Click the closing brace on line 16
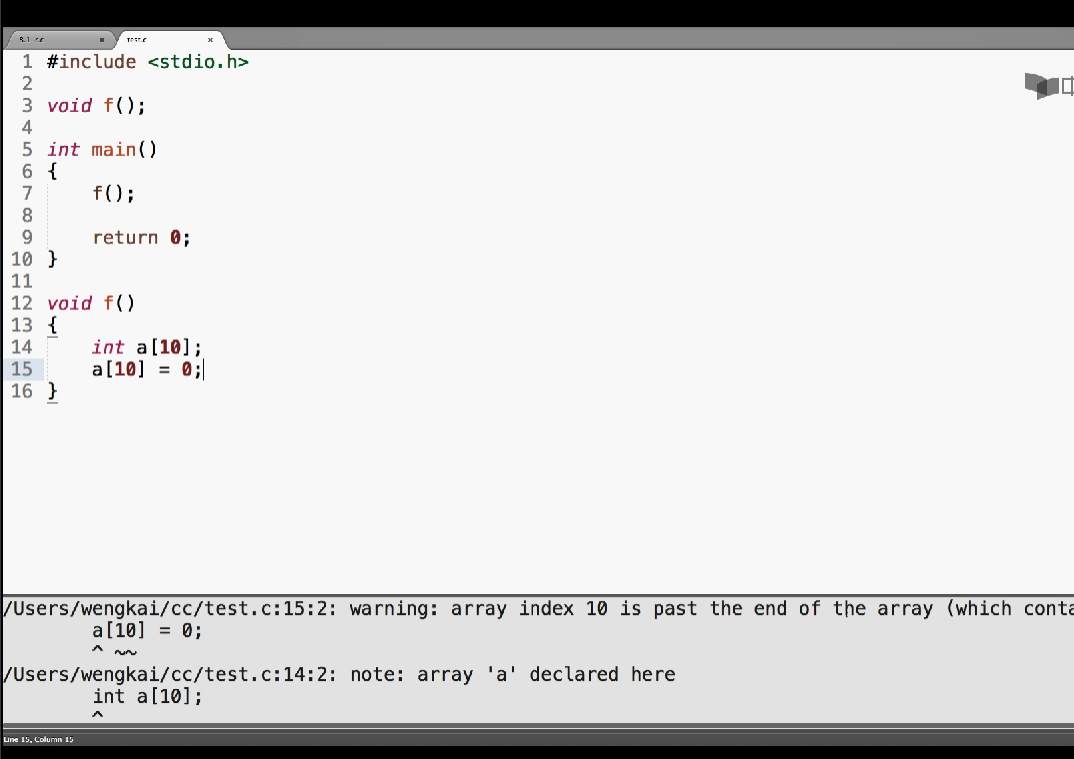 click(52, 391)
